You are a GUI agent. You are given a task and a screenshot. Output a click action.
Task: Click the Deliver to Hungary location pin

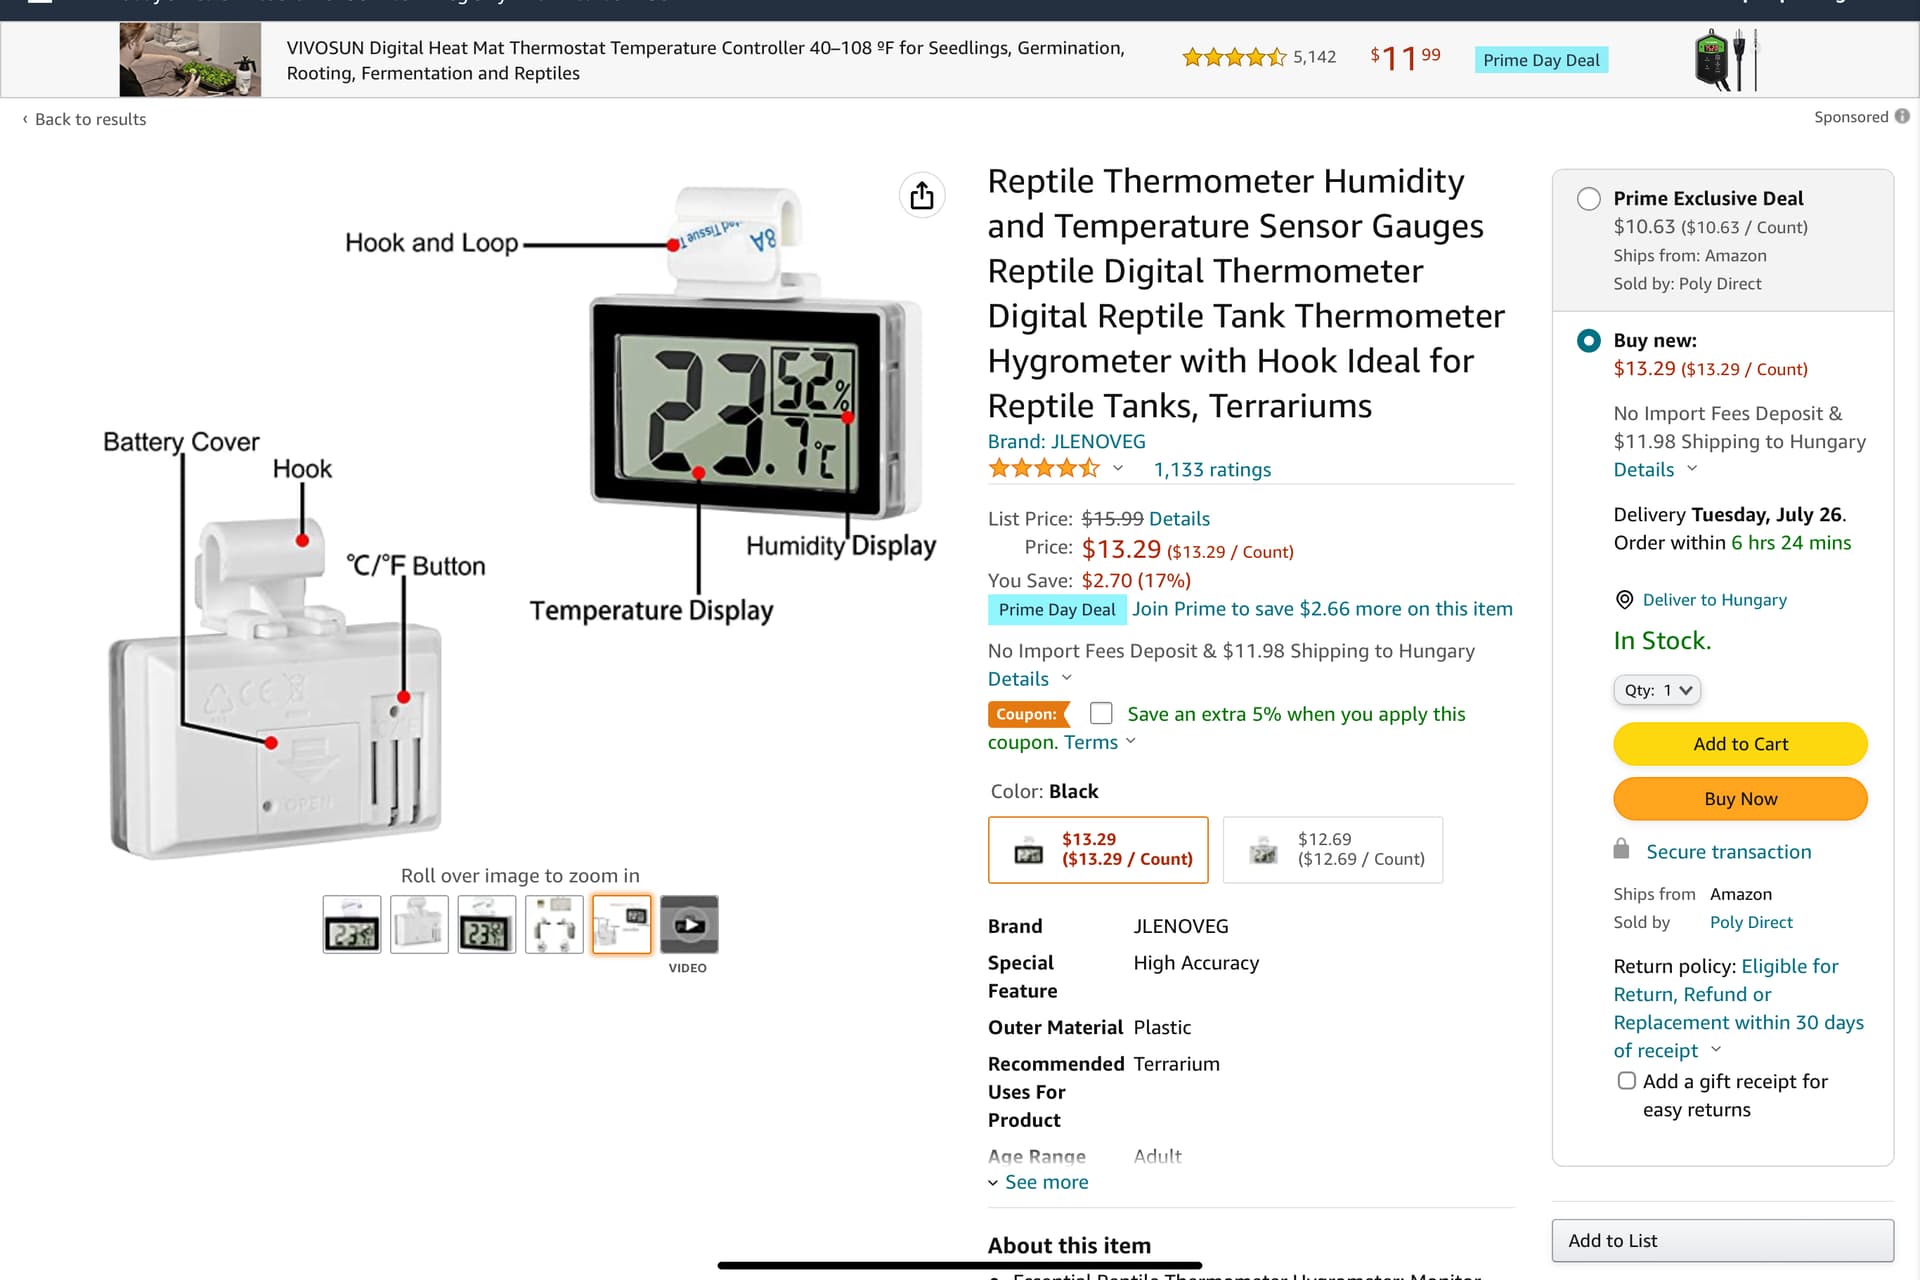[x=1624, y=600]
